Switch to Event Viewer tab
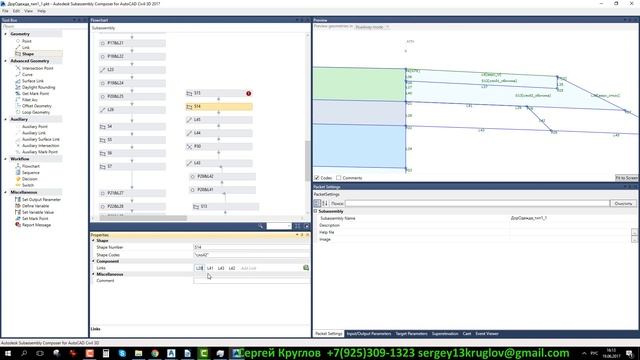 click(x=487, y=334)
